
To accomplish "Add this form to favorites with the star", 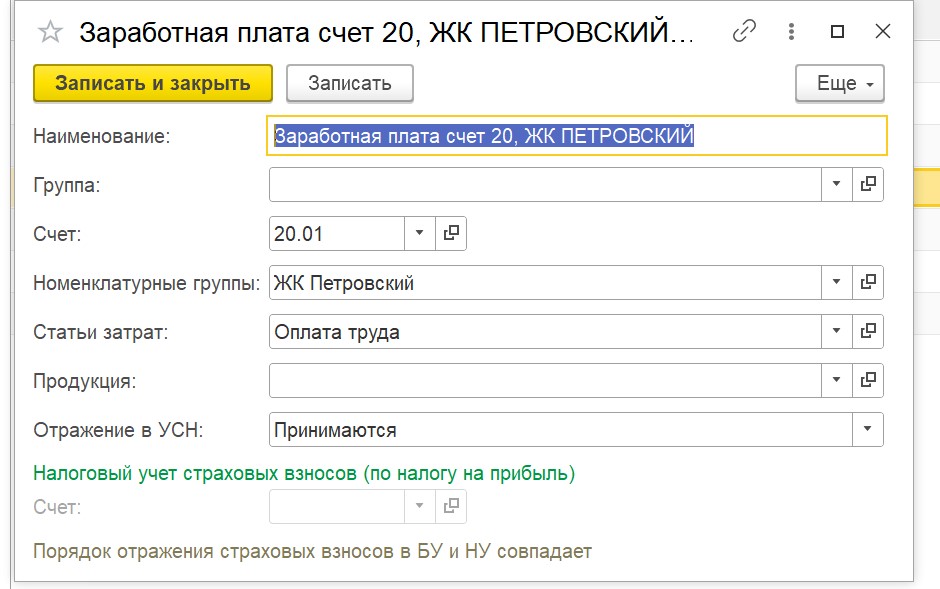I will click(50, 32).
